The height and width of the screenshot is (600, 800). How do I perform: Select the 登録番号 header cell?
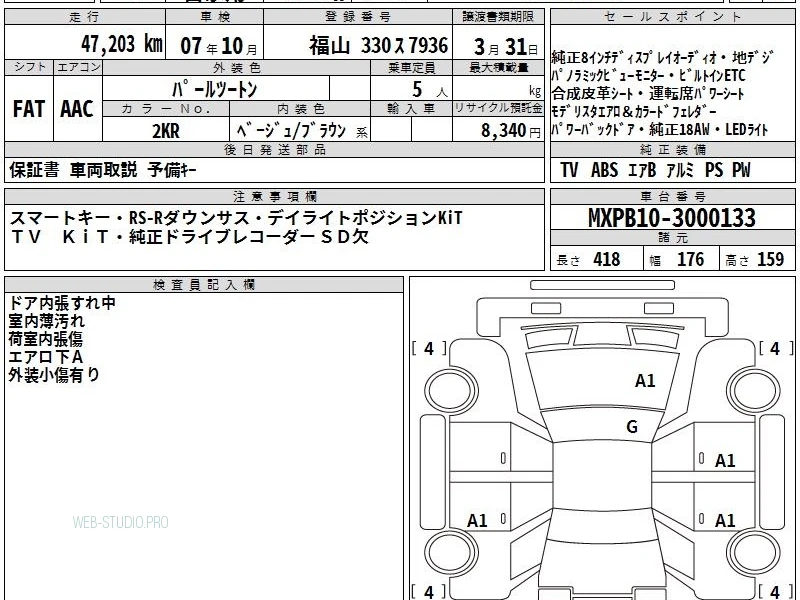pos(358,17)
